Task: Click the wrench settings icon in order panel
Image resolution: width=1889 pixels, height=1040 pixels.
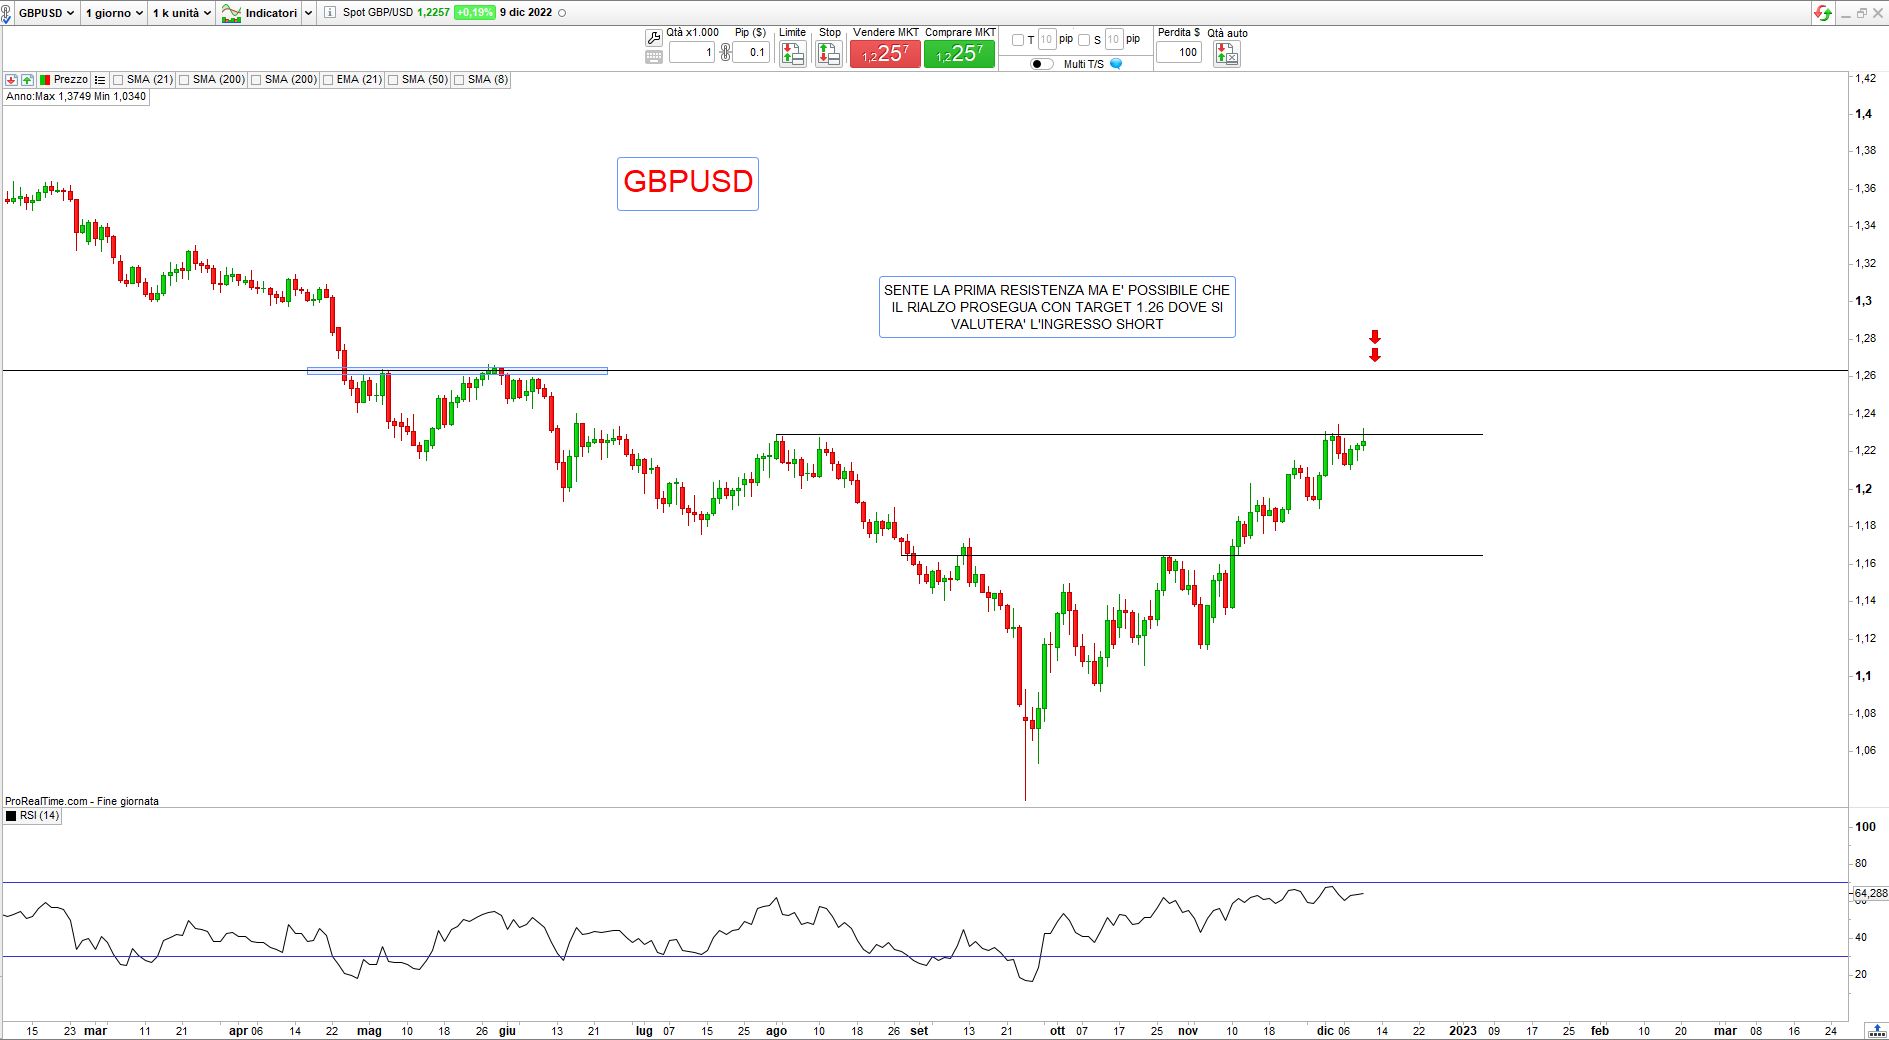Action: click(654, 38)
